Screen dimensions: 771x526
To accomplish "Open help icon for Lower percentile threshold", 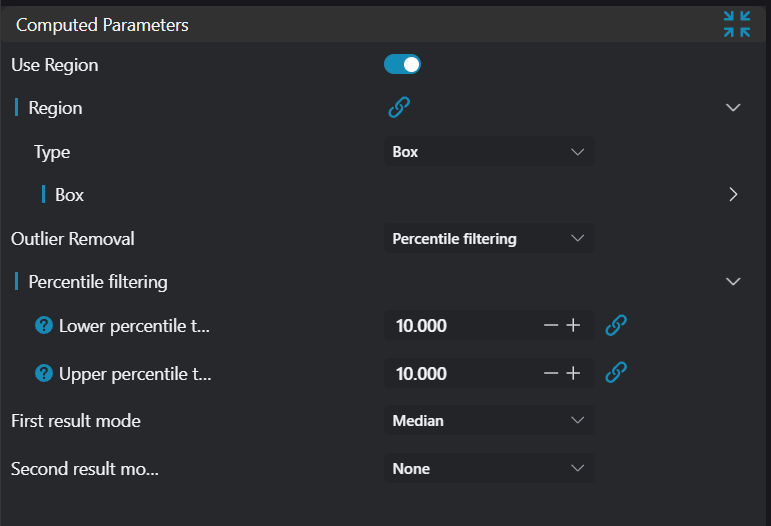I will 44,325.
